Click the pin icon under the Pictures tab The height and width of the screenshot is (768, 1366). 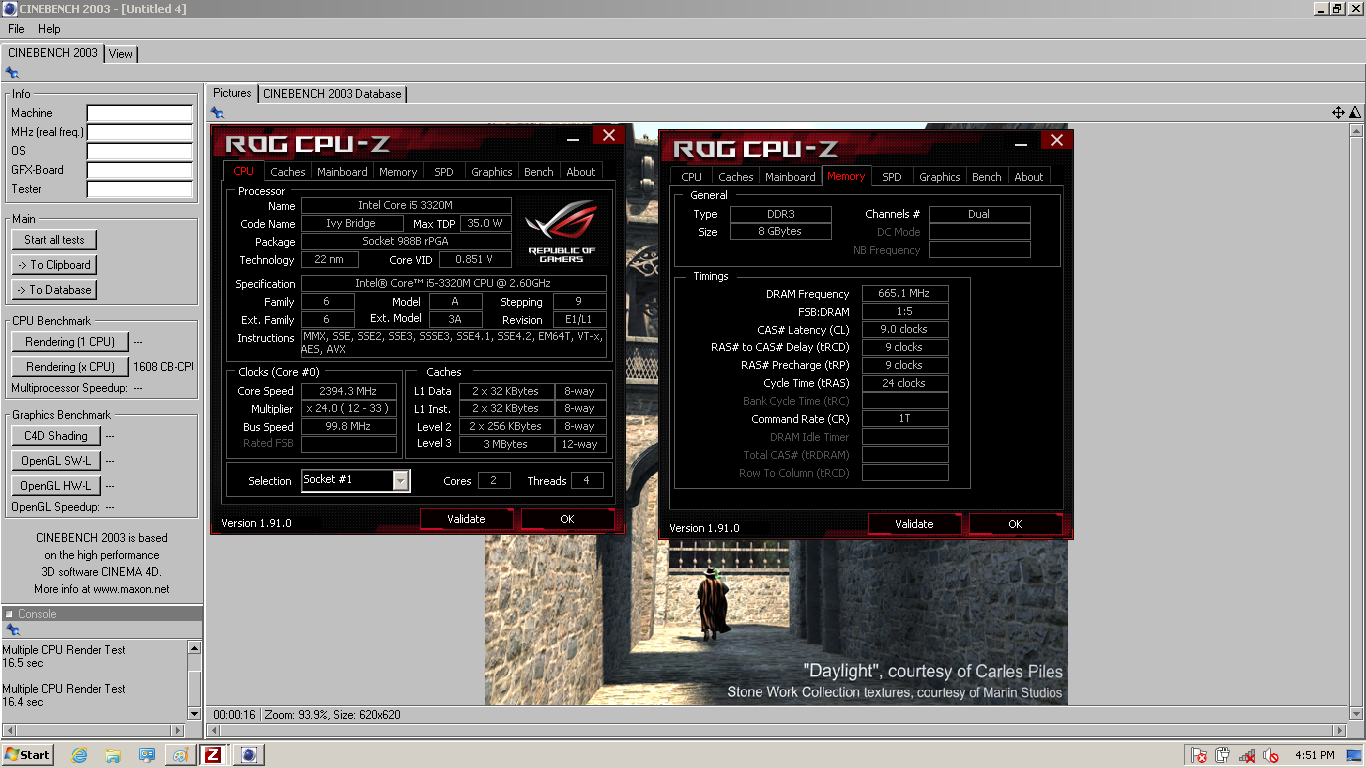click(217, 113)
